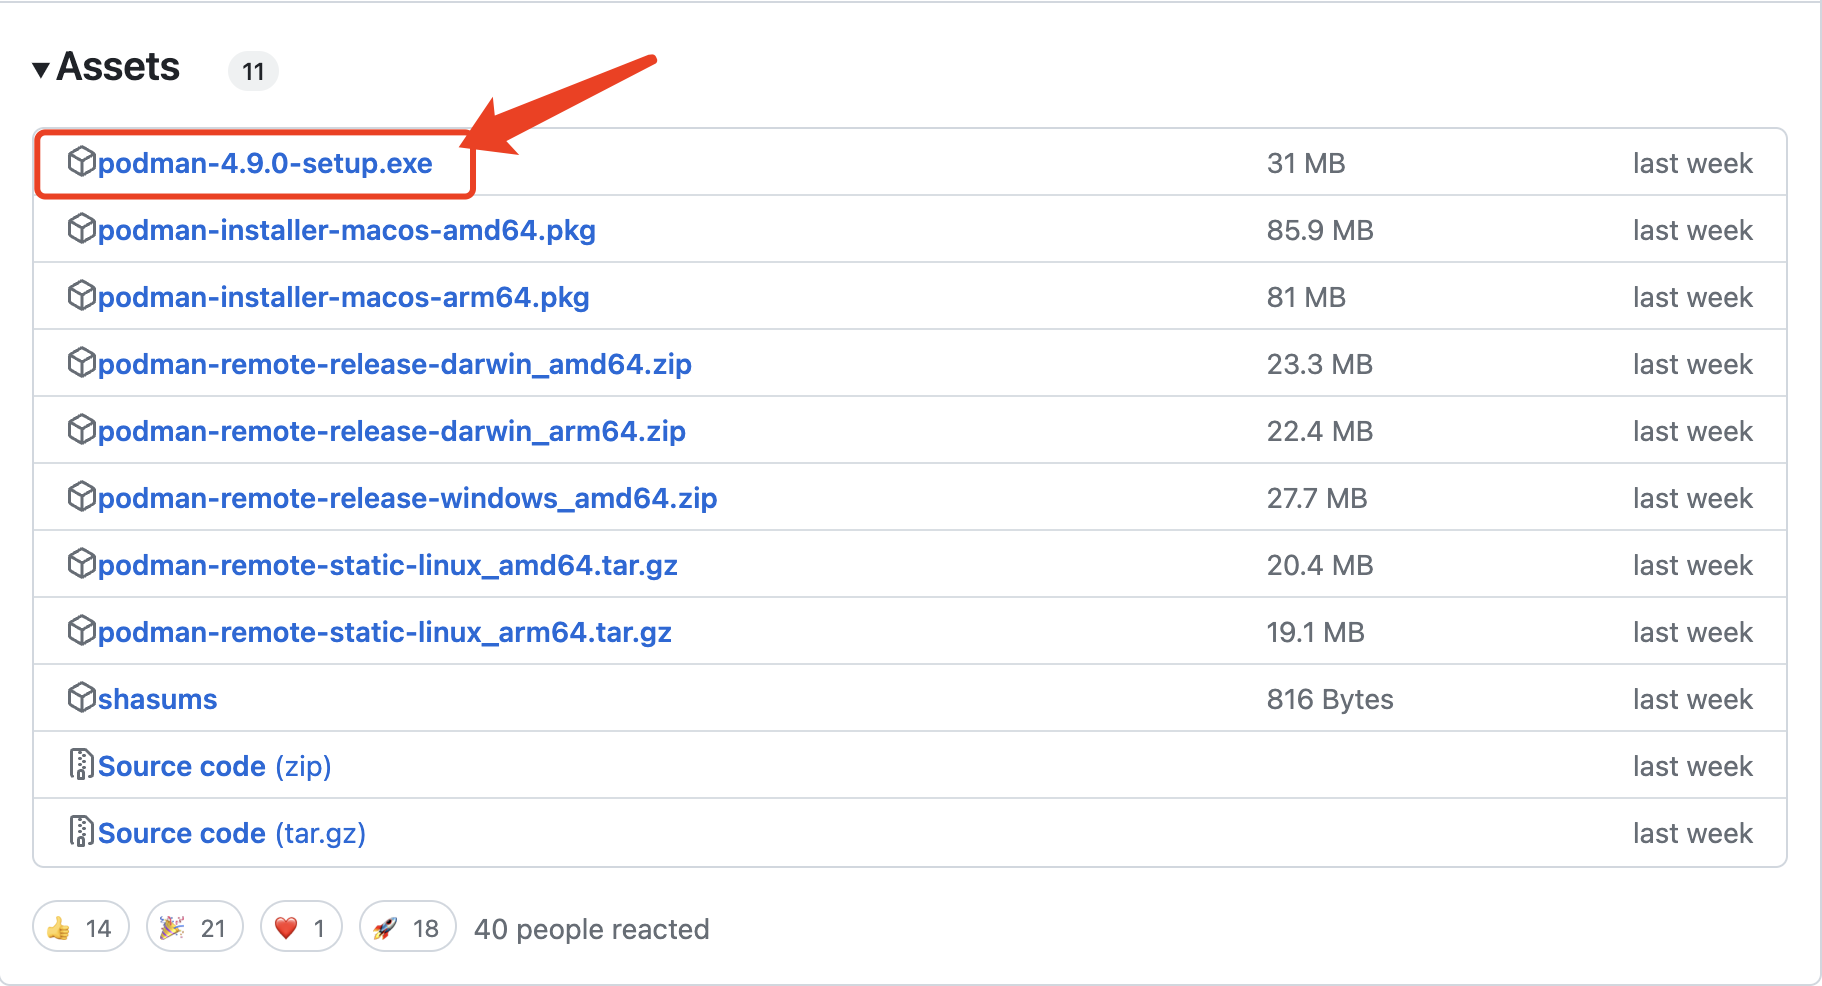Click the package icon beside podman-remote-static-linux_arm64.tar.gz
The width and height of the screenshot is (1822, 986).
pos(81,630)
